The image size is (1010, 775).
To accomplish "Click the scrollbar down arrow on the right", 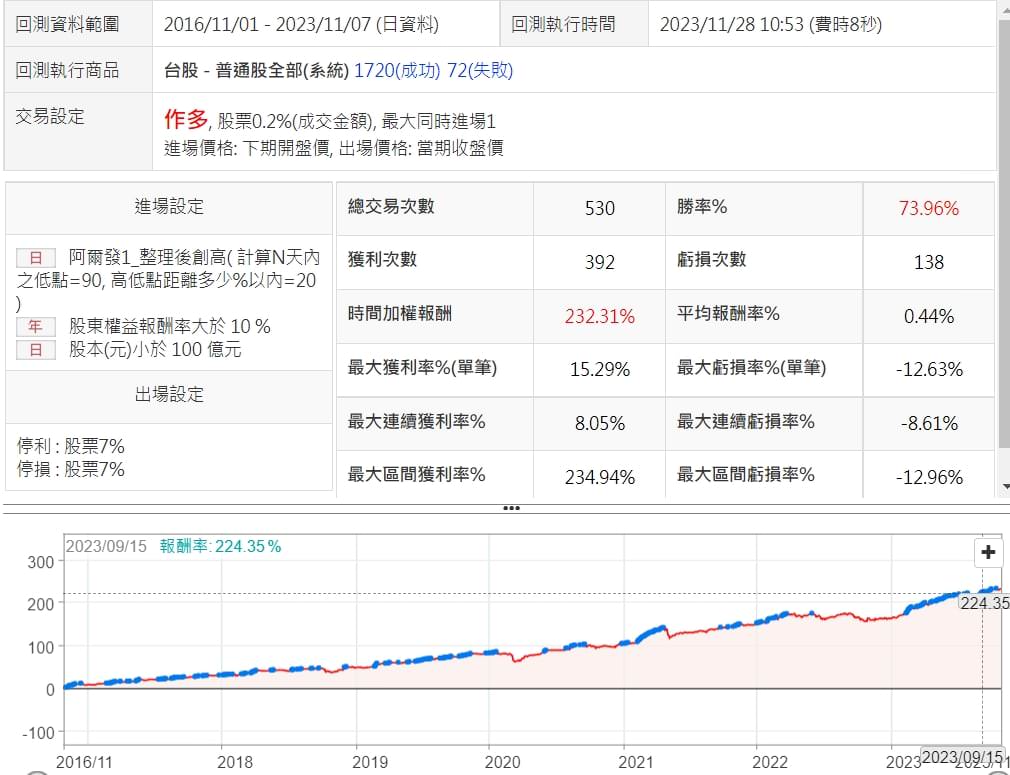I will [1004, 486].
